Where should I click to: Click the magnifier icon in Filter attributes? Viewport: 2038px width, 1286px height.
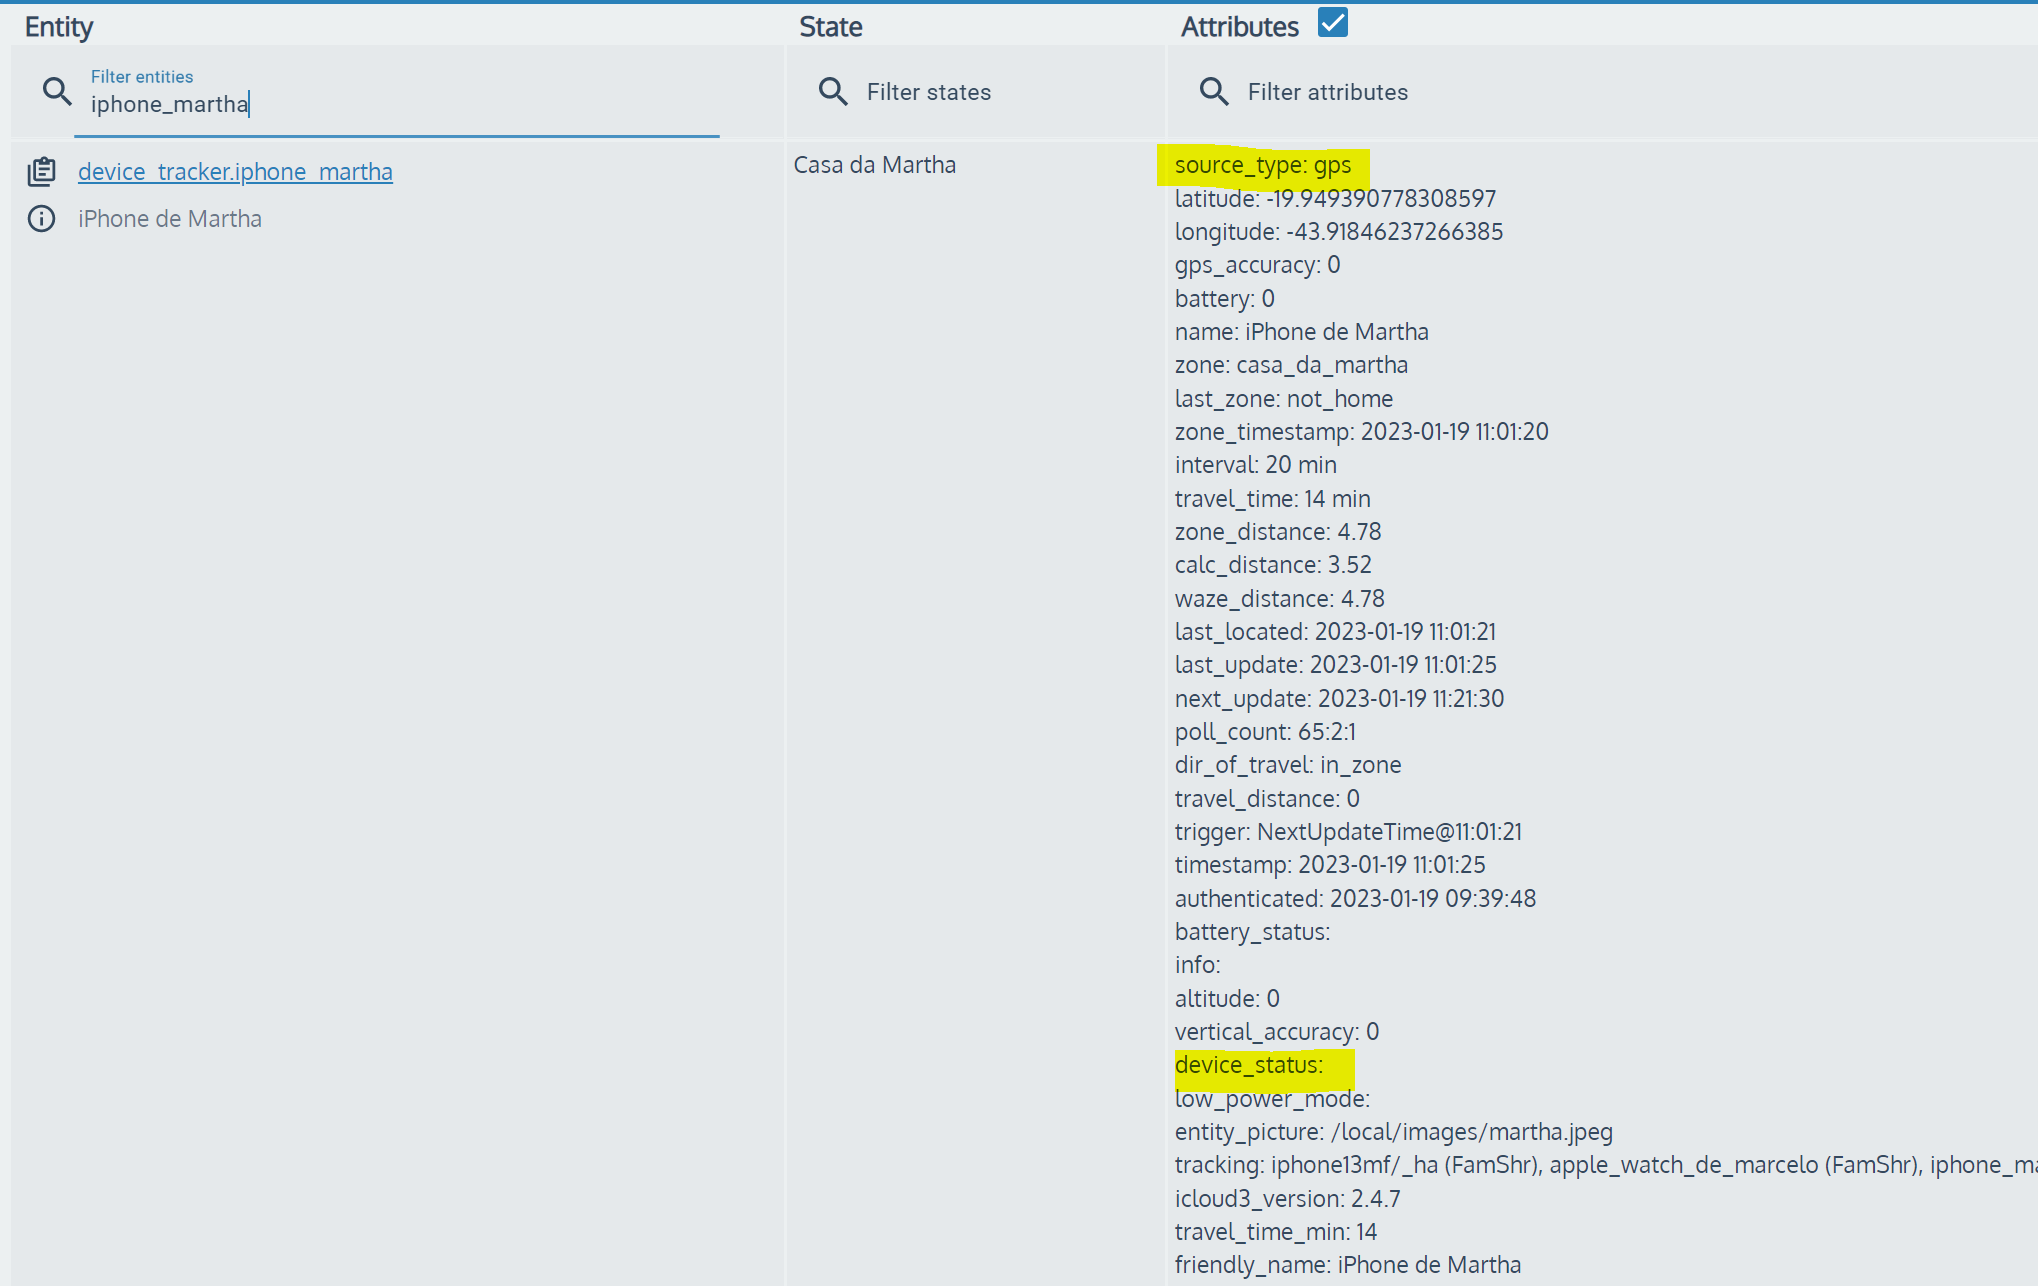pyautogui.click(x=1214, y=91)
